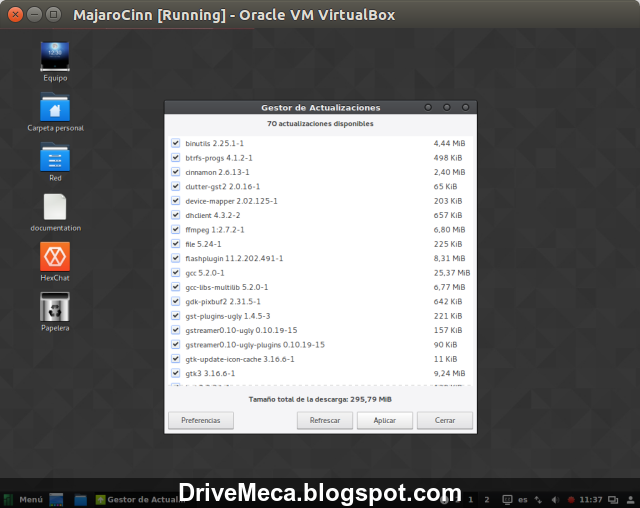
Task: Click the red update notifier tray icon
Action: tap(571, 500)
